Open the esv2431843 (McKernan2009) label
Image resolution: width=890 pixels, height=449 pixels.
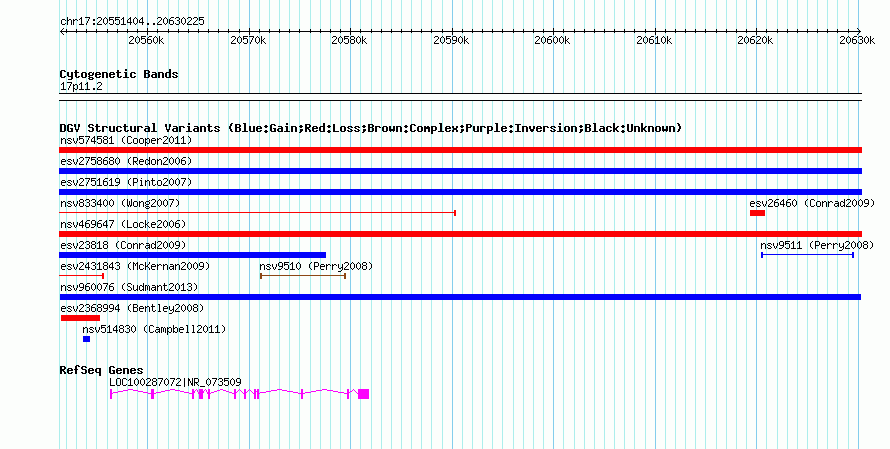pos(135,266)
